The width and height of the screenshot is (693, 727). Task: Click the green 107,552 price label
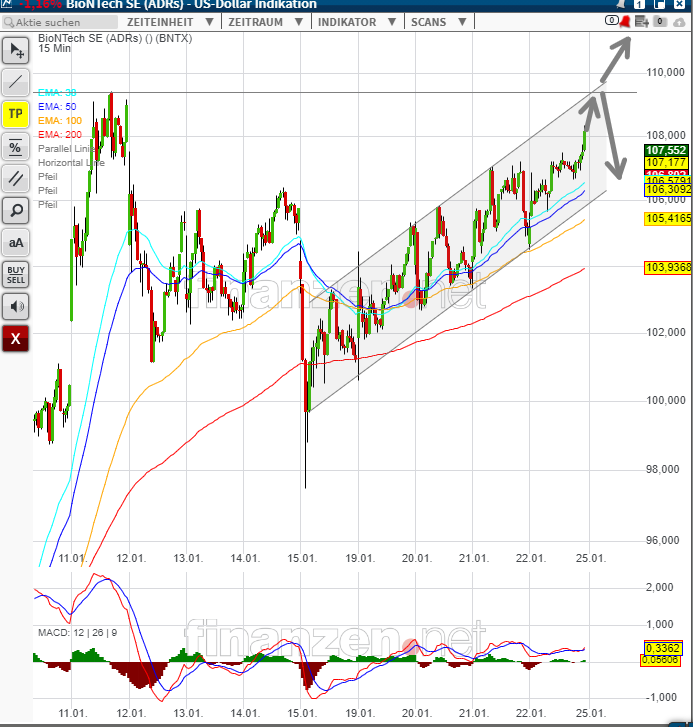[666, 150]
